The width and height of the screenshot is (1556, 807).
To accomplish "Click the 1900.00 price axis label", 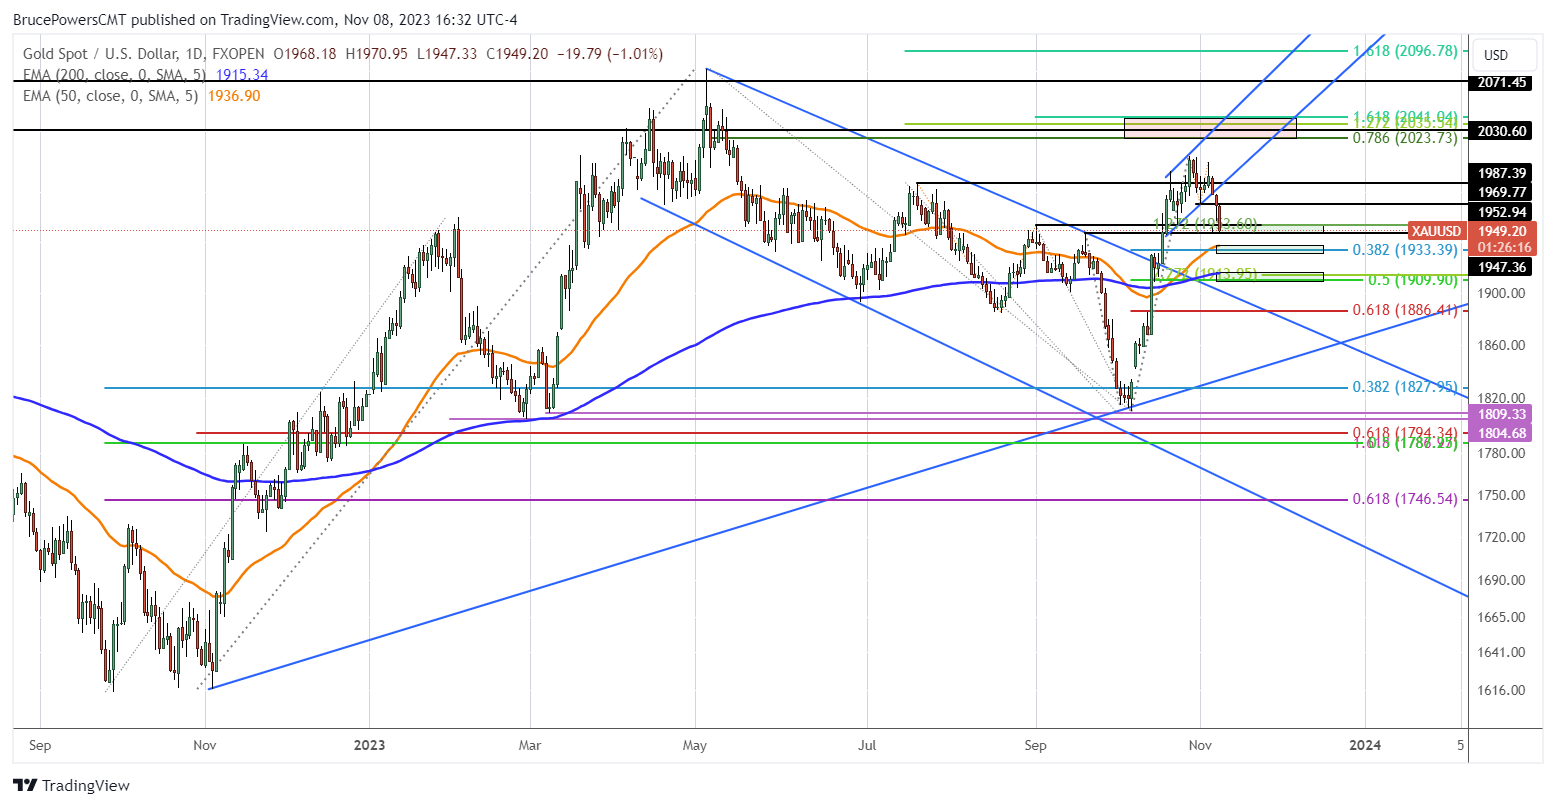I will [1501, 293].
